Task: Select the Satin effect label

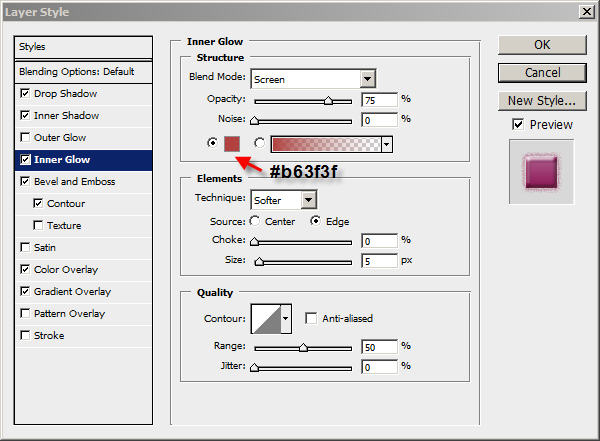Action: pyautogui.click(x=45, y=247)
